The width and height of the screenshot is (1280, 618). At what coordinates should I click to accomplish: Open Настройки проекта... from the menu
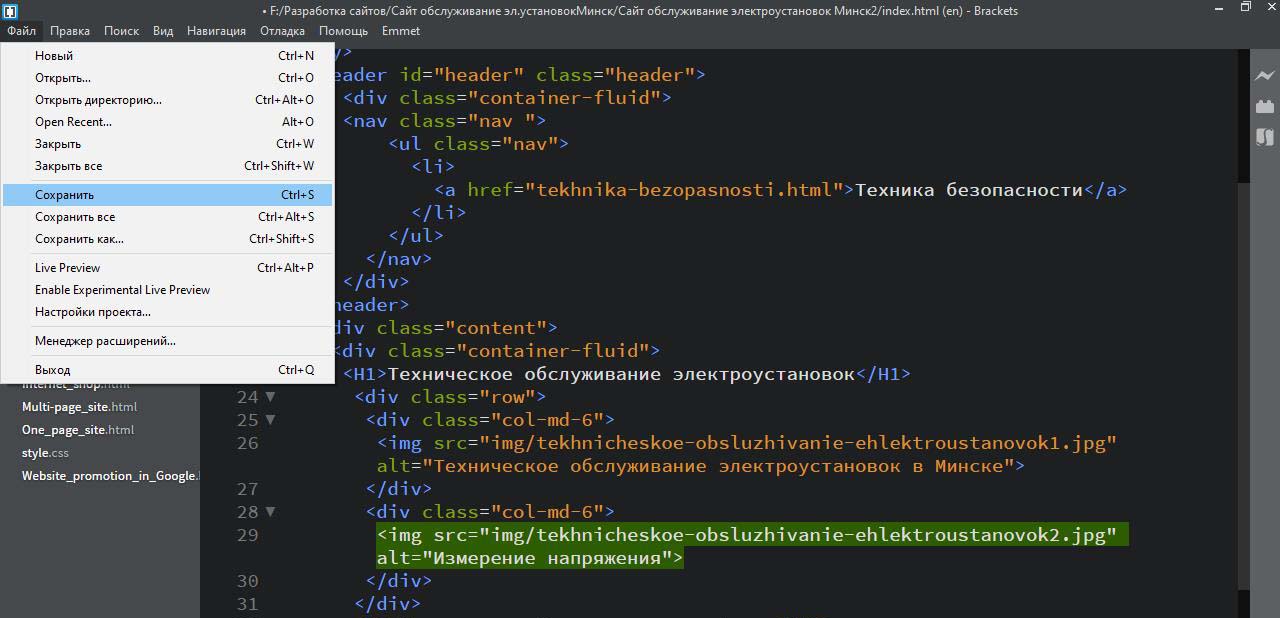[x=92, y=312]
